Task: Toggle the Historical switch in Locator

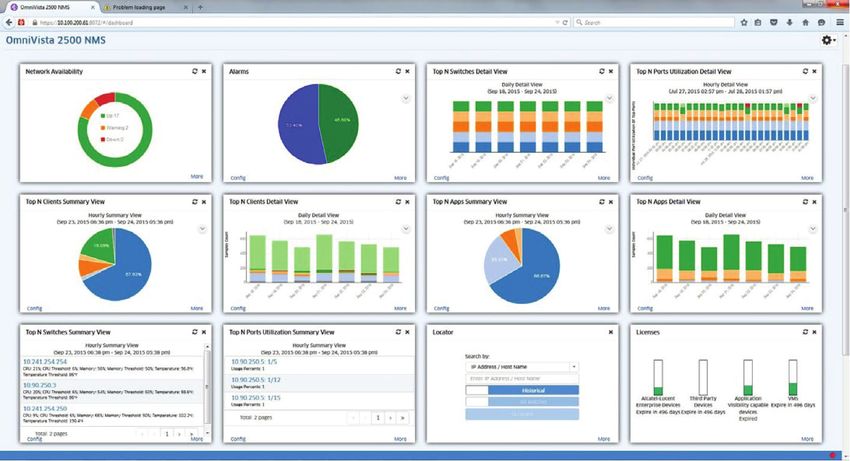Action: pos(522,390)
